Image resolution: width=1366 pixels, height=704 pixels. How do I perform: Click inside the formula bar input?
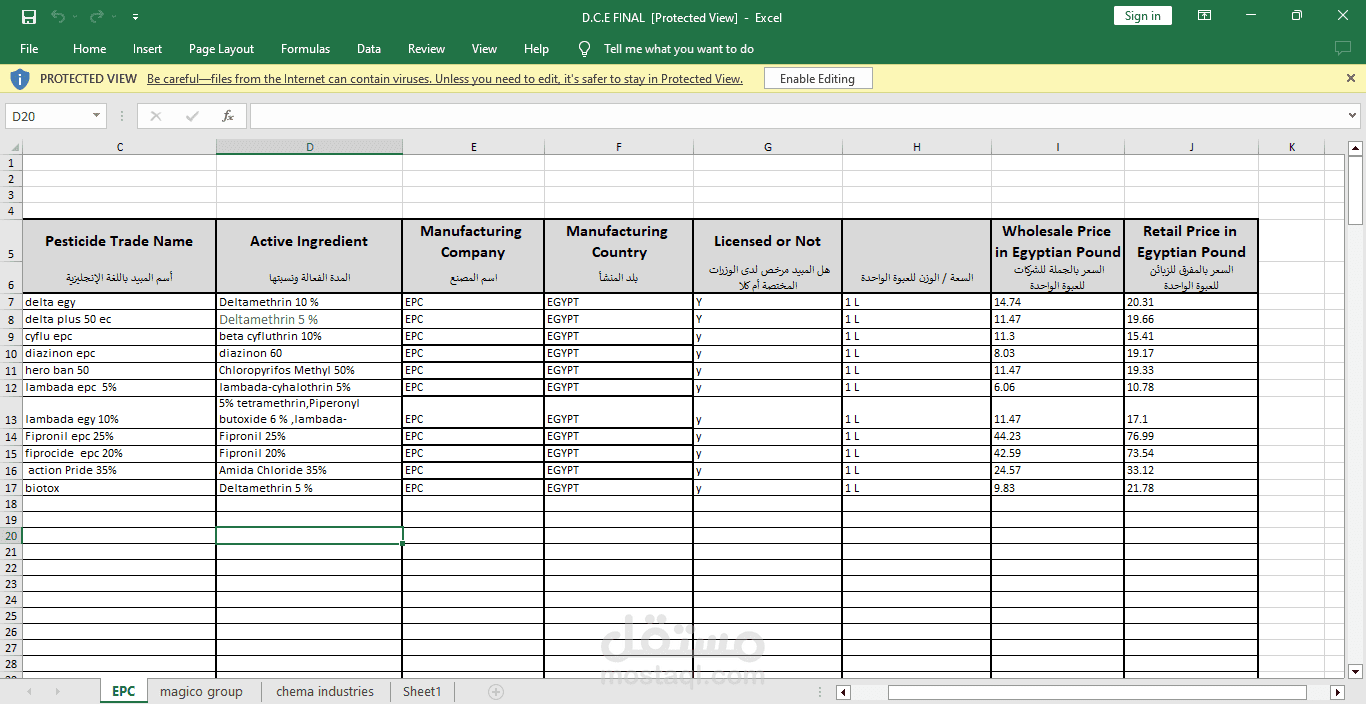tap(797, 116)
